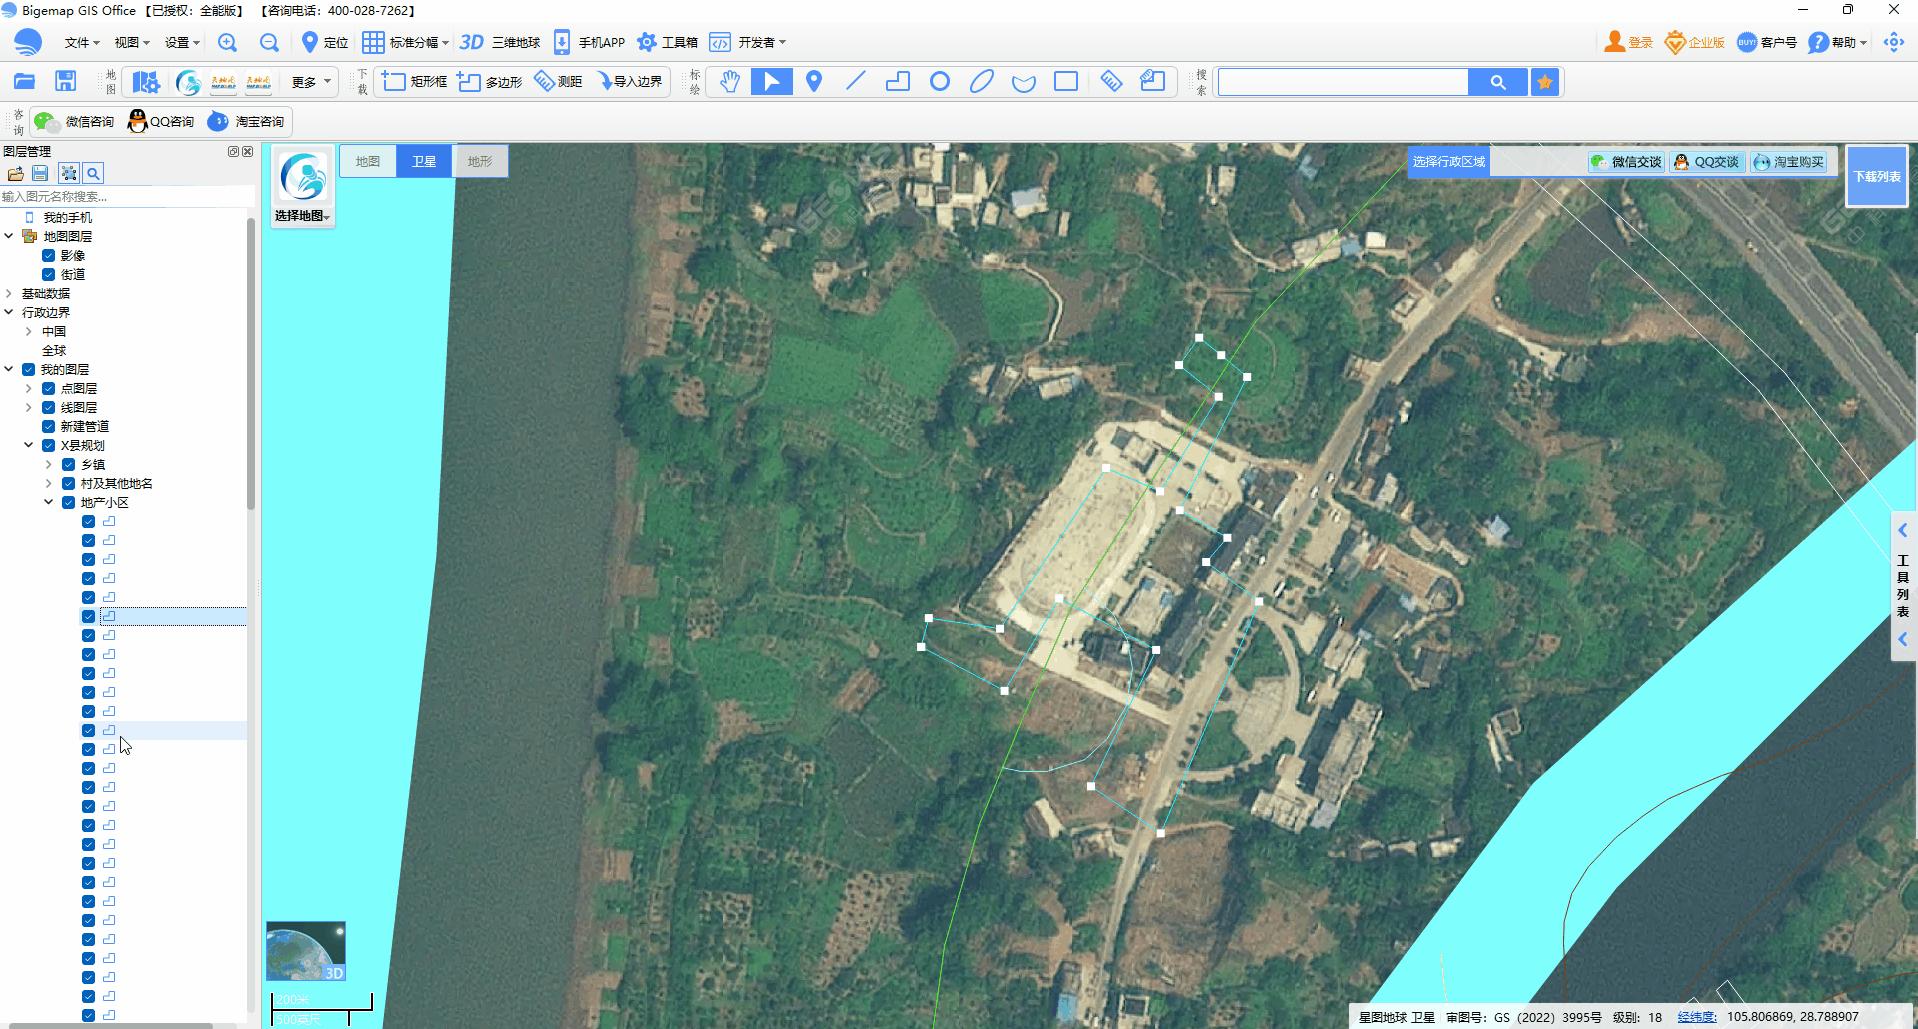Choose the circle drawing tool
The image size is (1918, 1029).
pos(940,82)
